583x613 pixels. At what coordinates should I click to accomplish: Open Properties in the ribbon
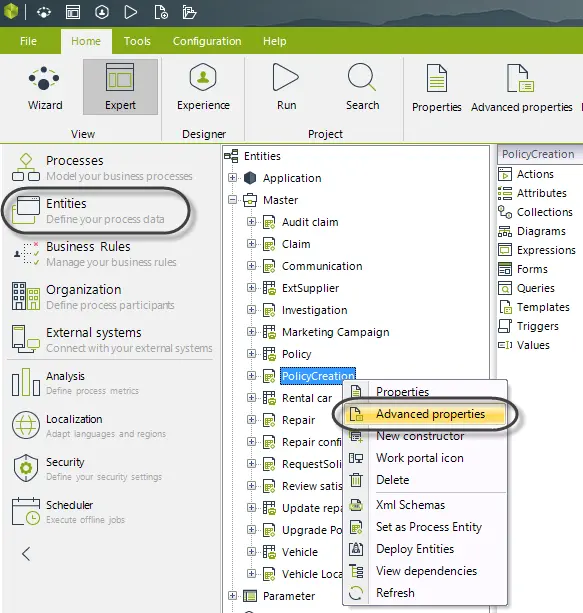pyautogui.click(x=436, y=88)
